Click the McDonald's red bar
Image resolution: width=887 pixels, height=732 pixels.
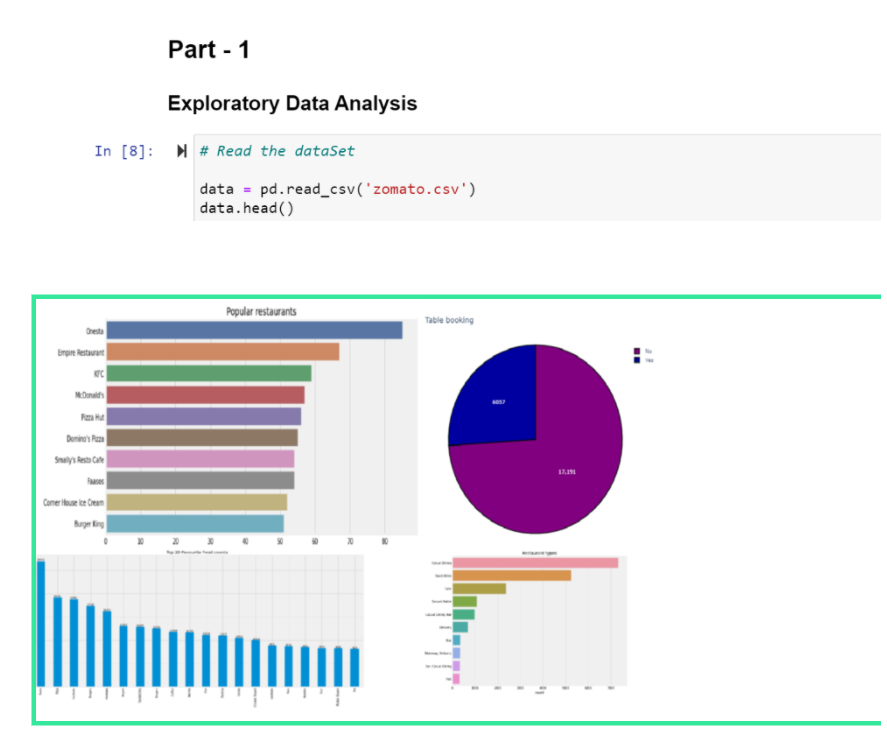tap(205, 395)
